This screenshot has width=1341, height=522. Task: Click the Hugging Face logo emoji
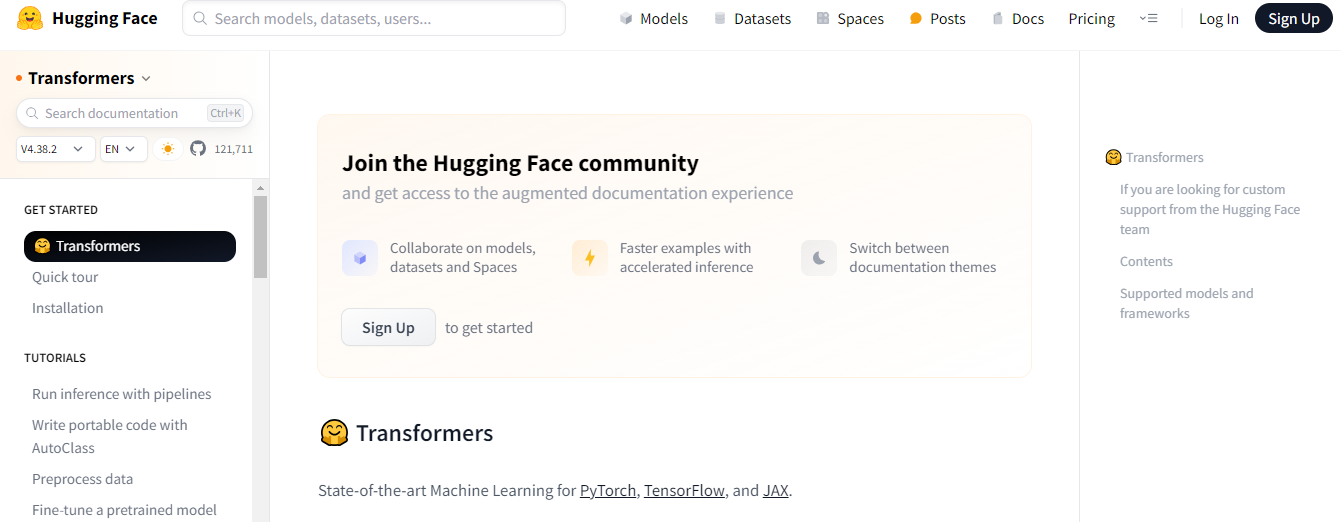tap(30, 18)
